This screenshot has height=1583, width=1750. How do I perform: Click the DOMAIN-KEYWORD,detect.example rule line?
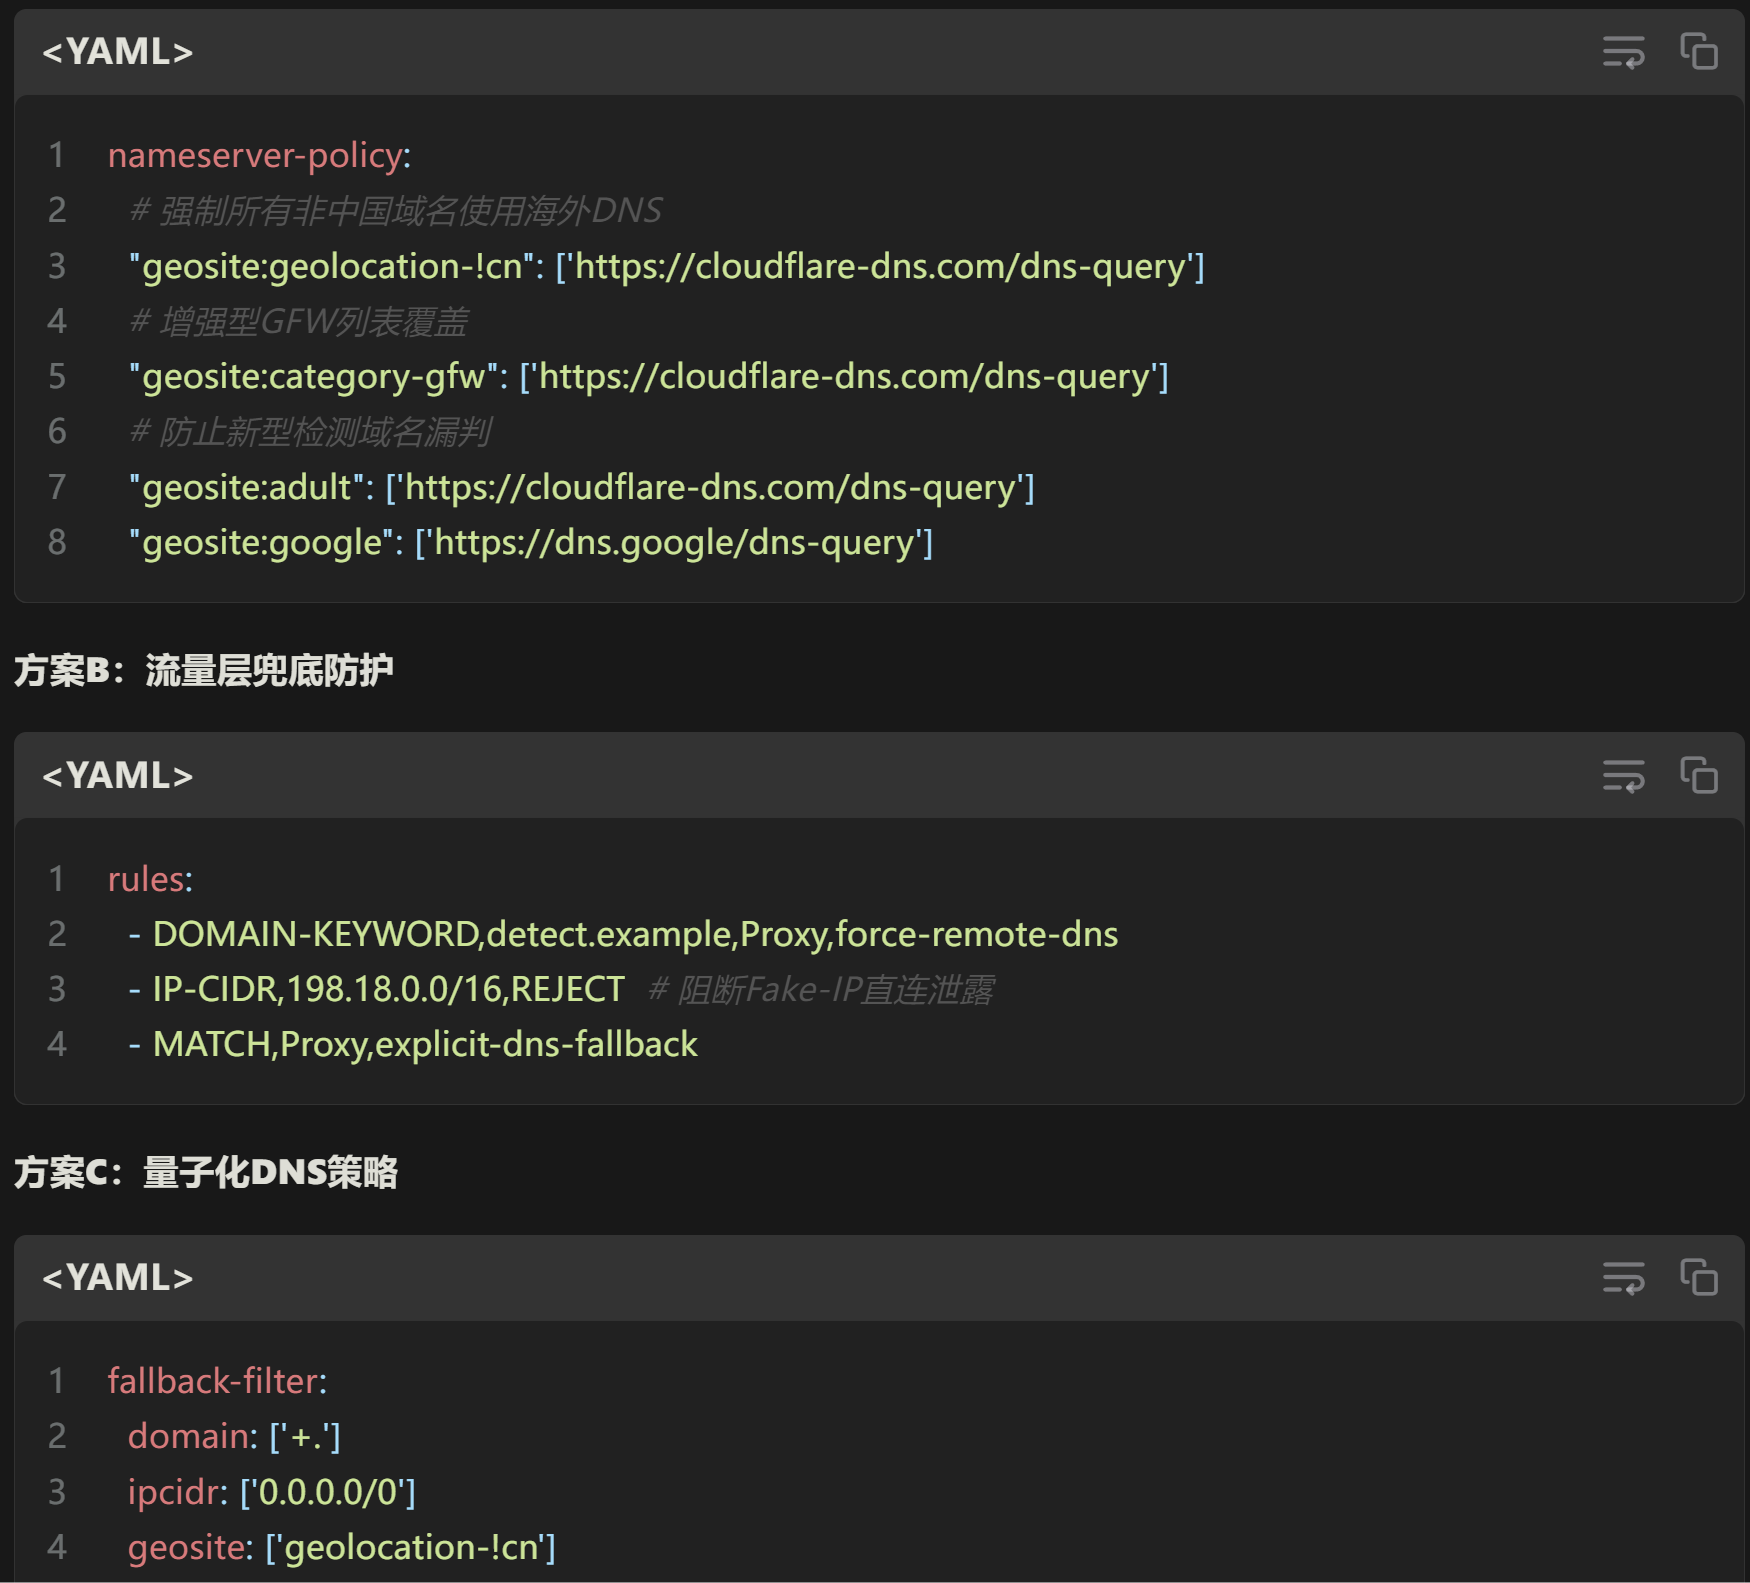623,934
